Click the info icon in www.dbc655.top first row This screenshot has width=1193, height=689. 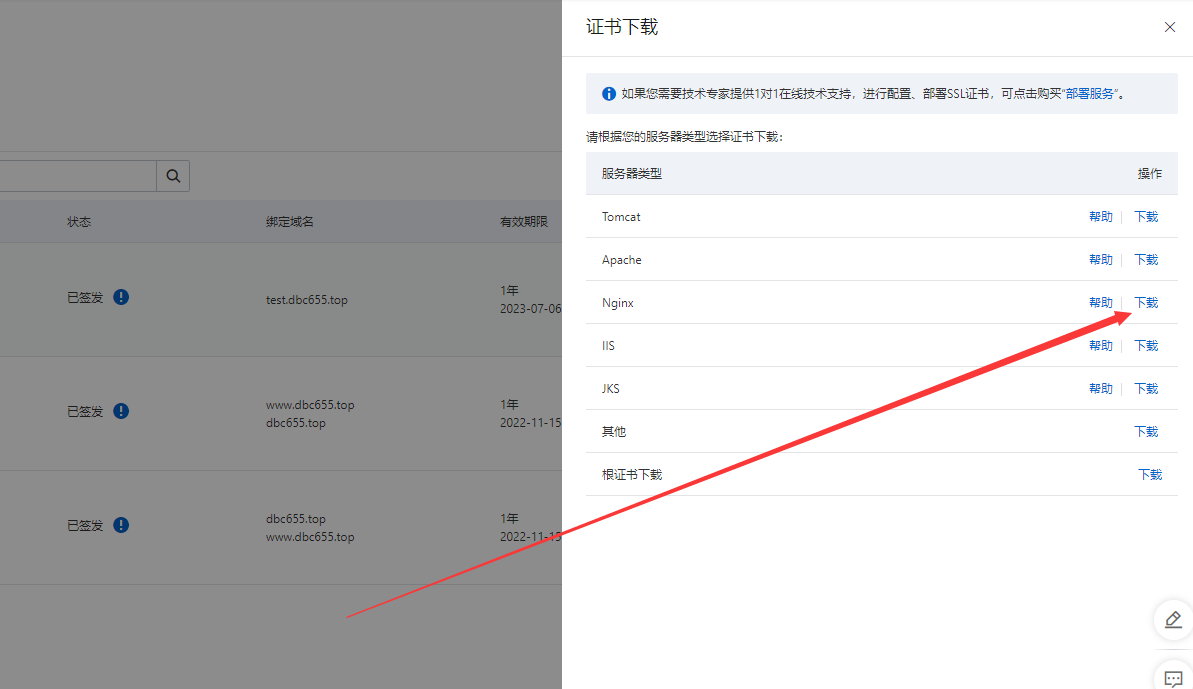121,411
